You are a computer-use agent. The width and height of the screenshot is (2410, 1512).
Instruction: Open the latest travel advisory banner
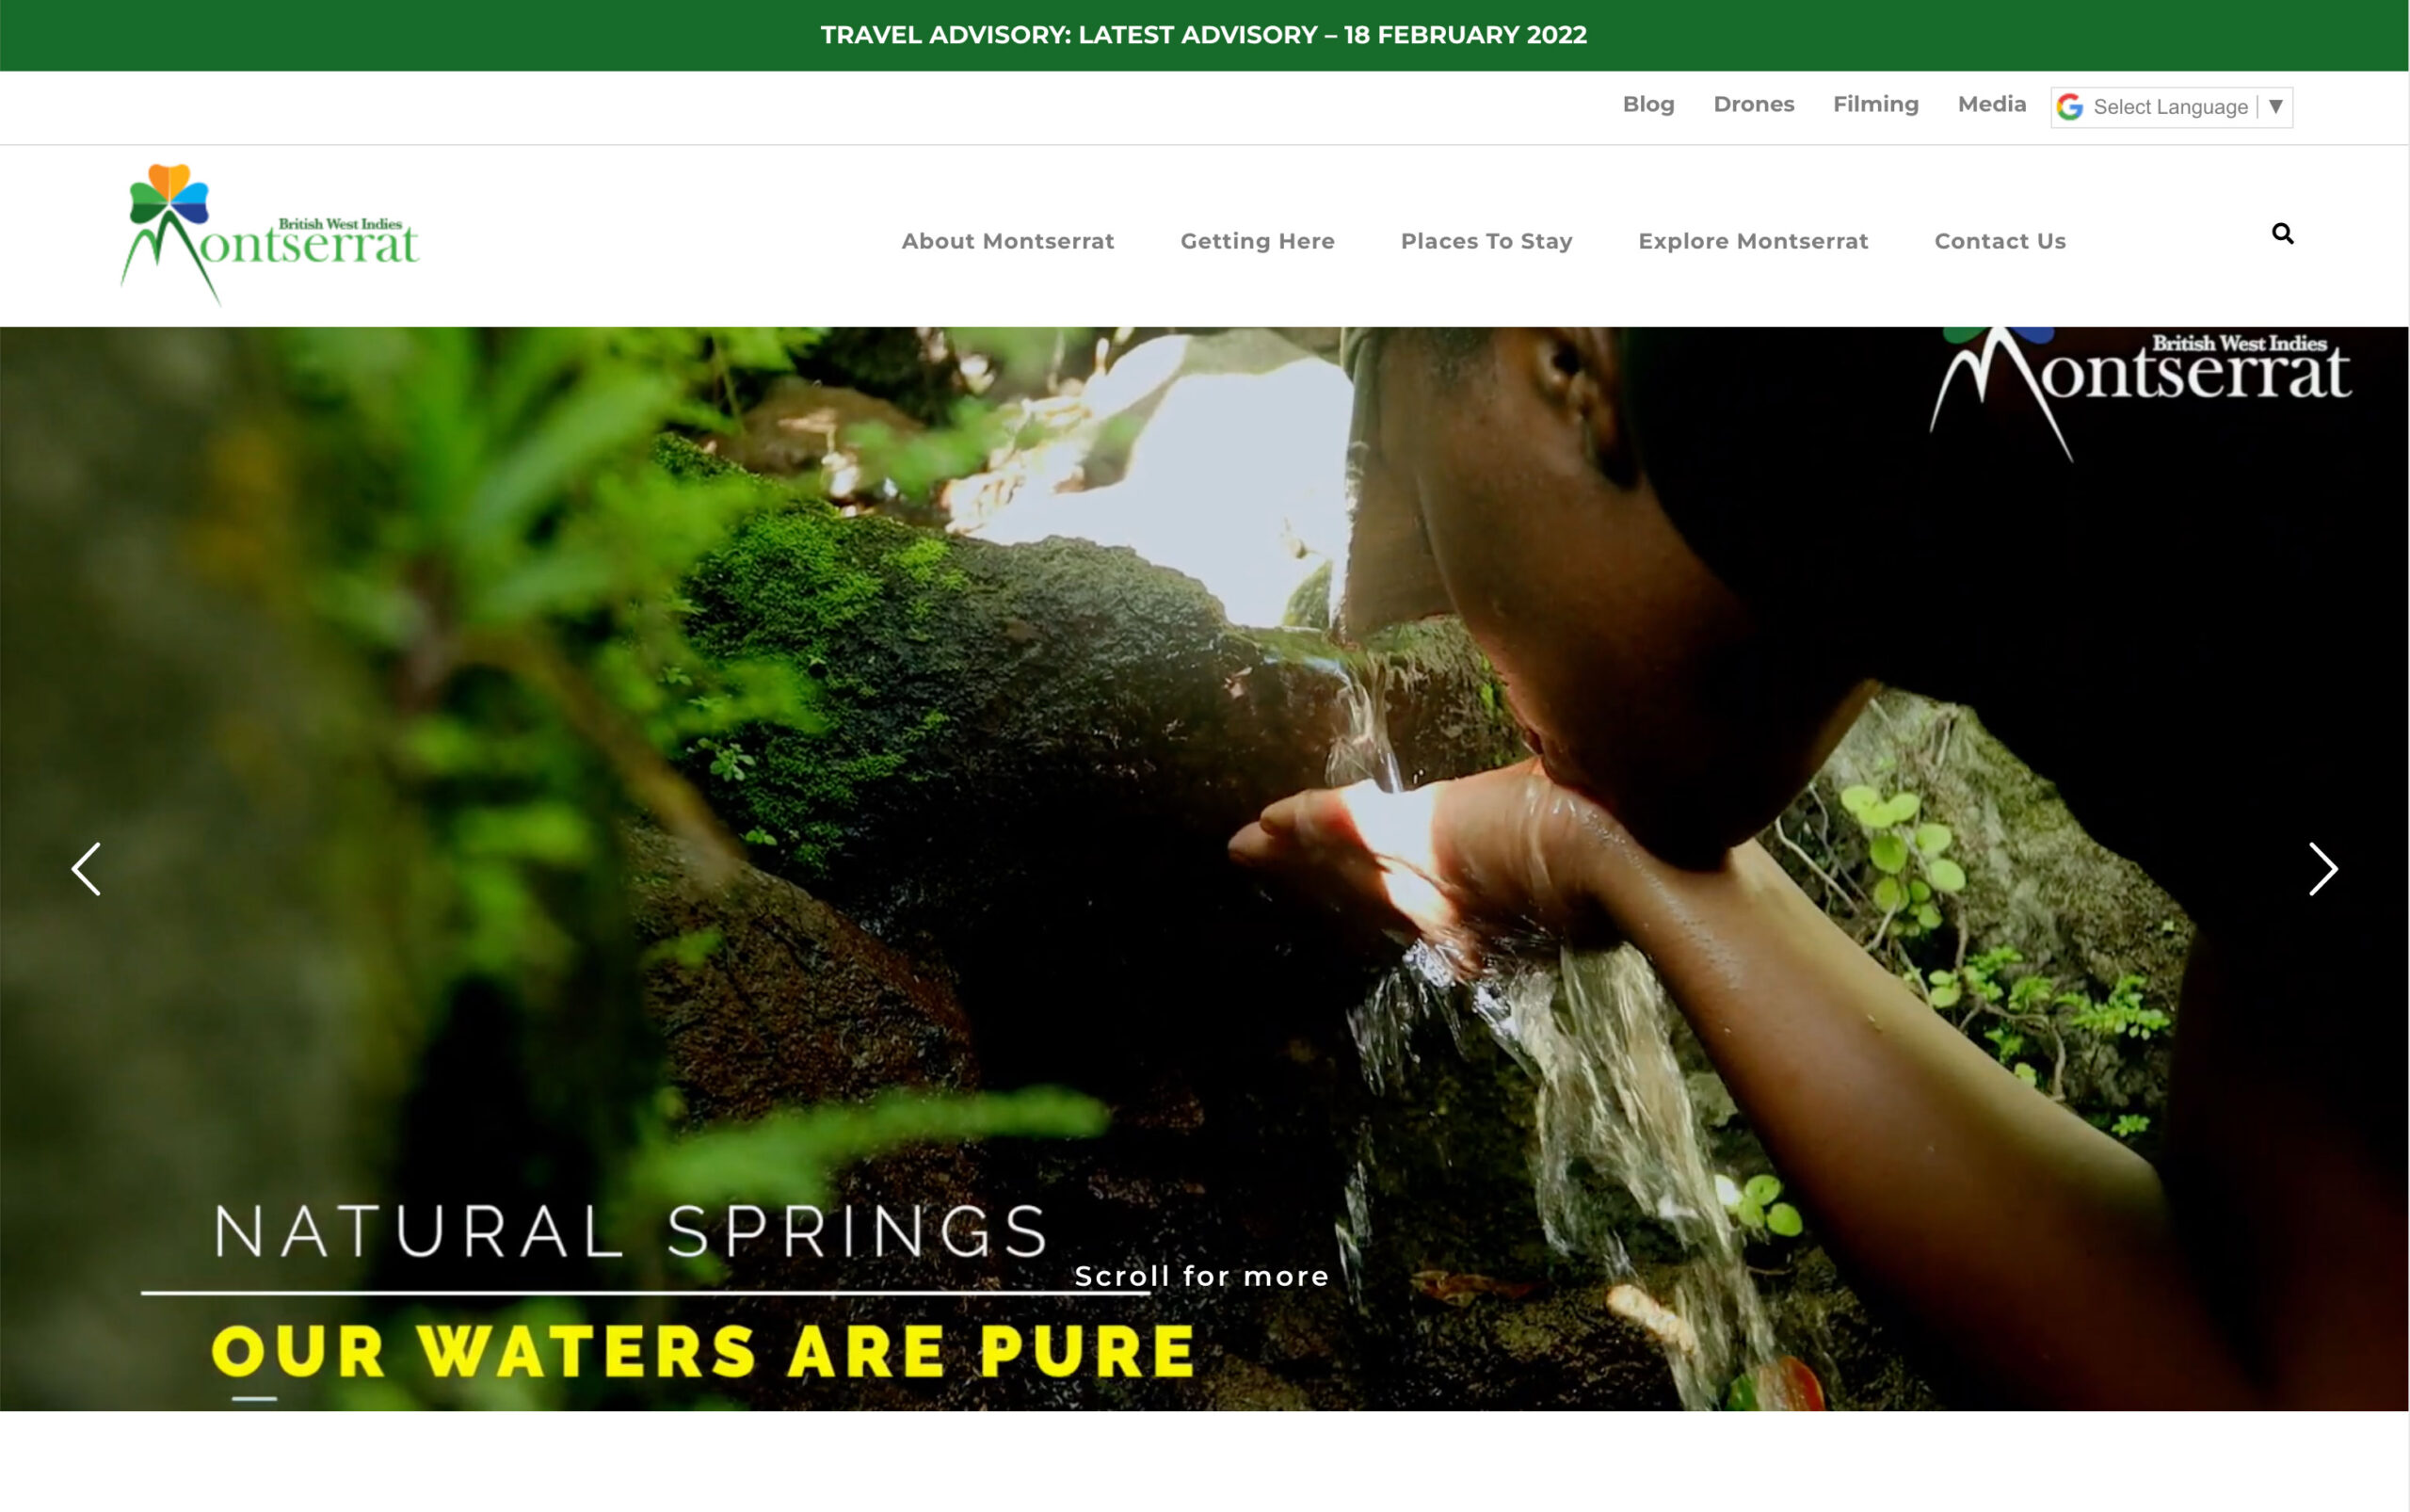[1203, 35]
